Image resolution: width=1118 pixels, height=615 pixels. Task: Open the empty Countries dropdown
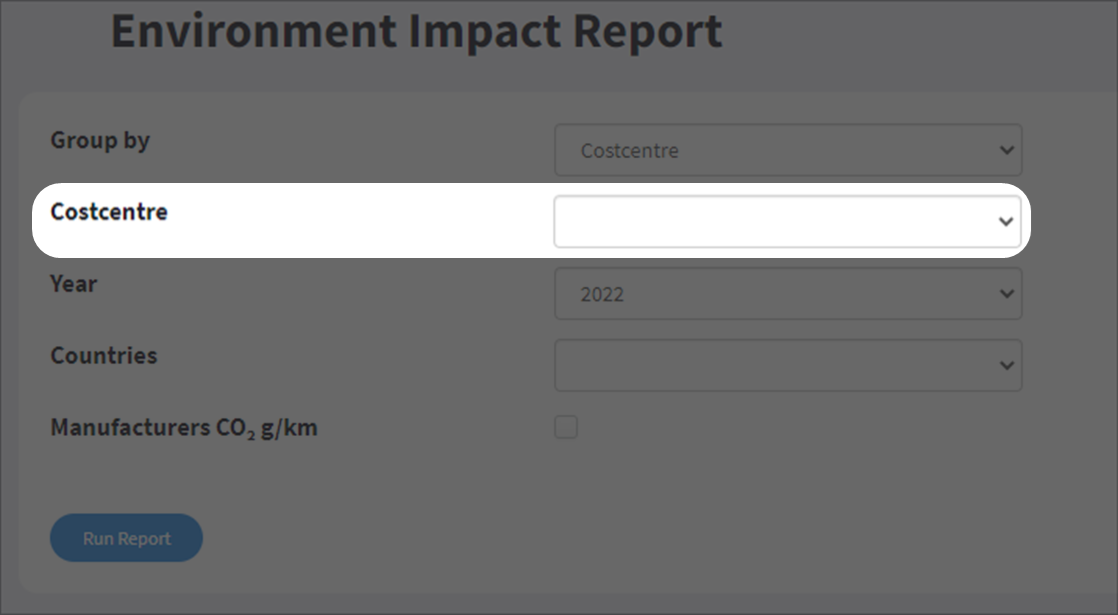click(x=788, y=366)
